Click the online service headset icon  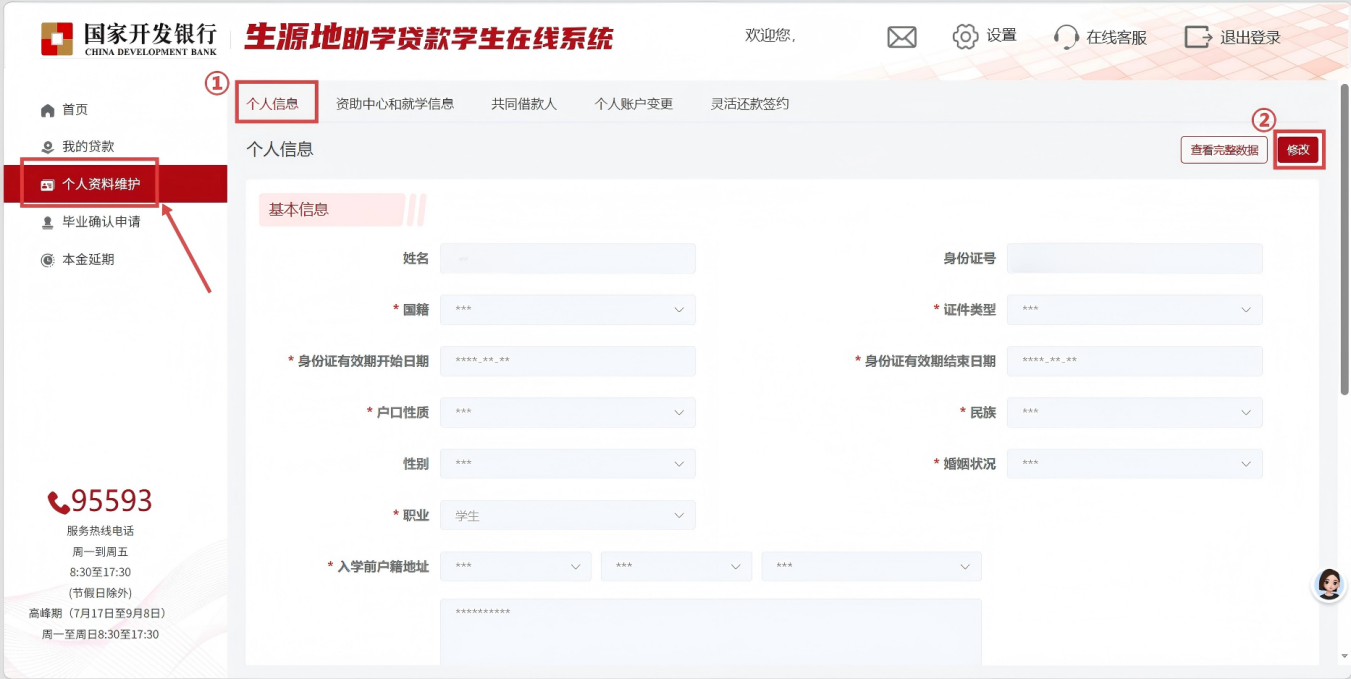[x=1066, y=37]
